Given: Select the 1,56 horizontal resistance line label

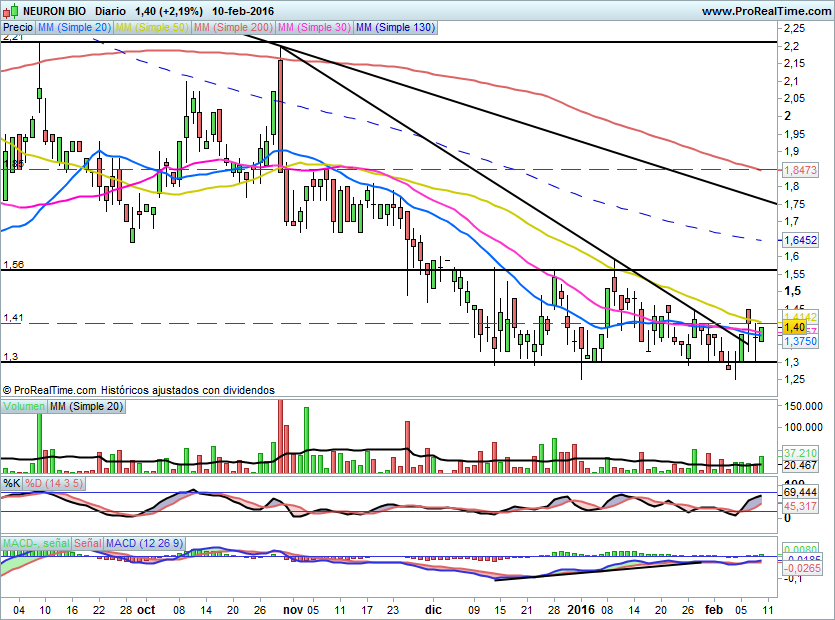Looking at the screenshot, I should click(13, 264).
